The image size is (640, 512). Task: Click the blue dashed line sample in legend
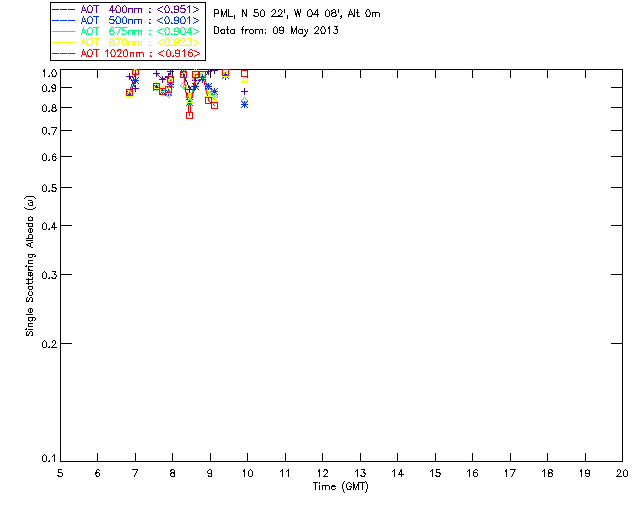click(64, 20)
